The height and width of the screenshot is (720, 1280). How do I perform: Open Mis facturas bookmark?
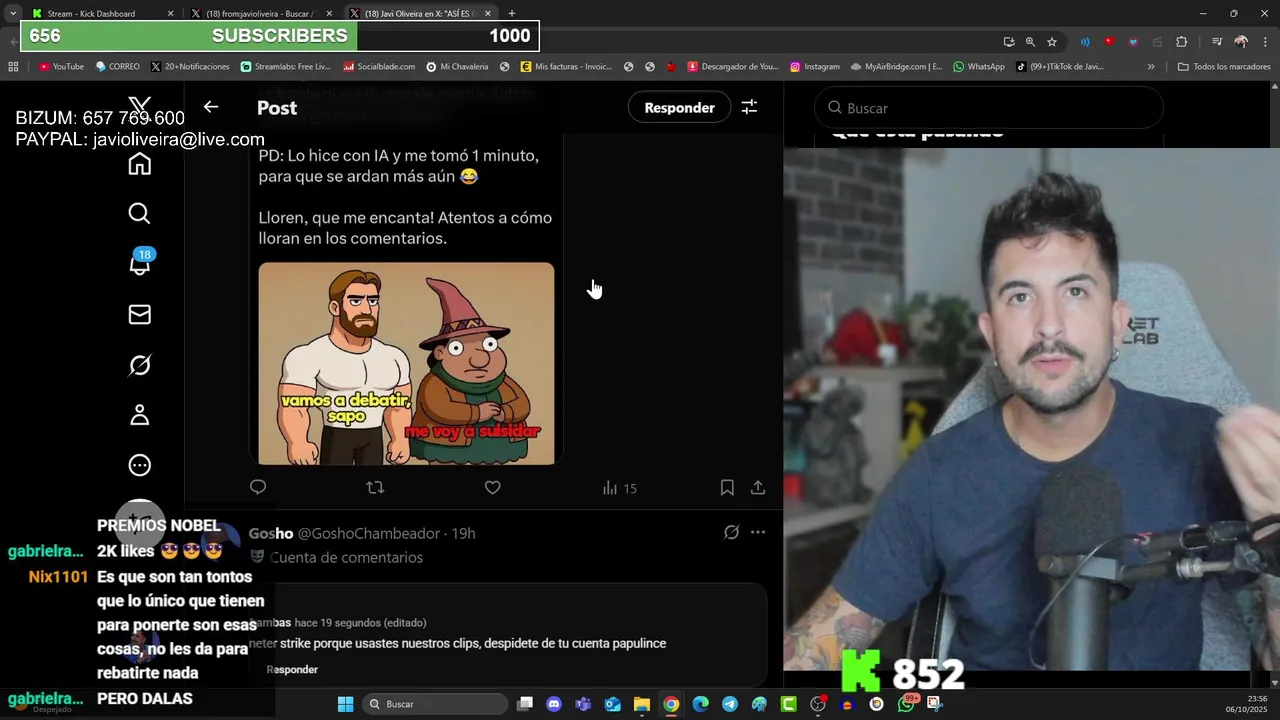tap(566, 67)
